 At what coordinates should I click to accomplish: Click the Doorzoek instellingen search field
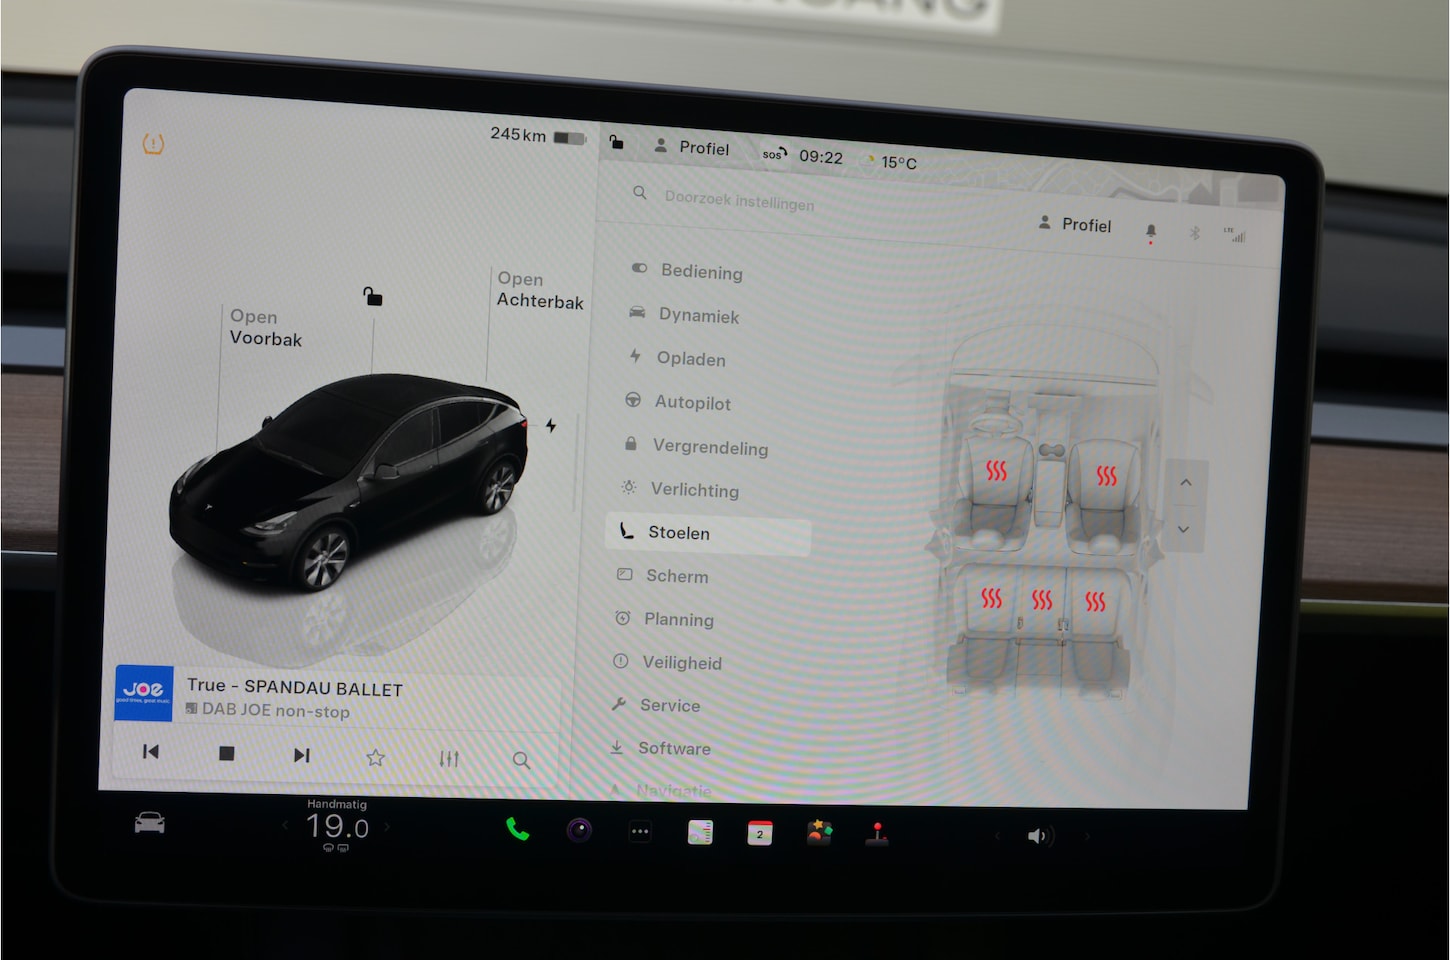coord(739,201)
